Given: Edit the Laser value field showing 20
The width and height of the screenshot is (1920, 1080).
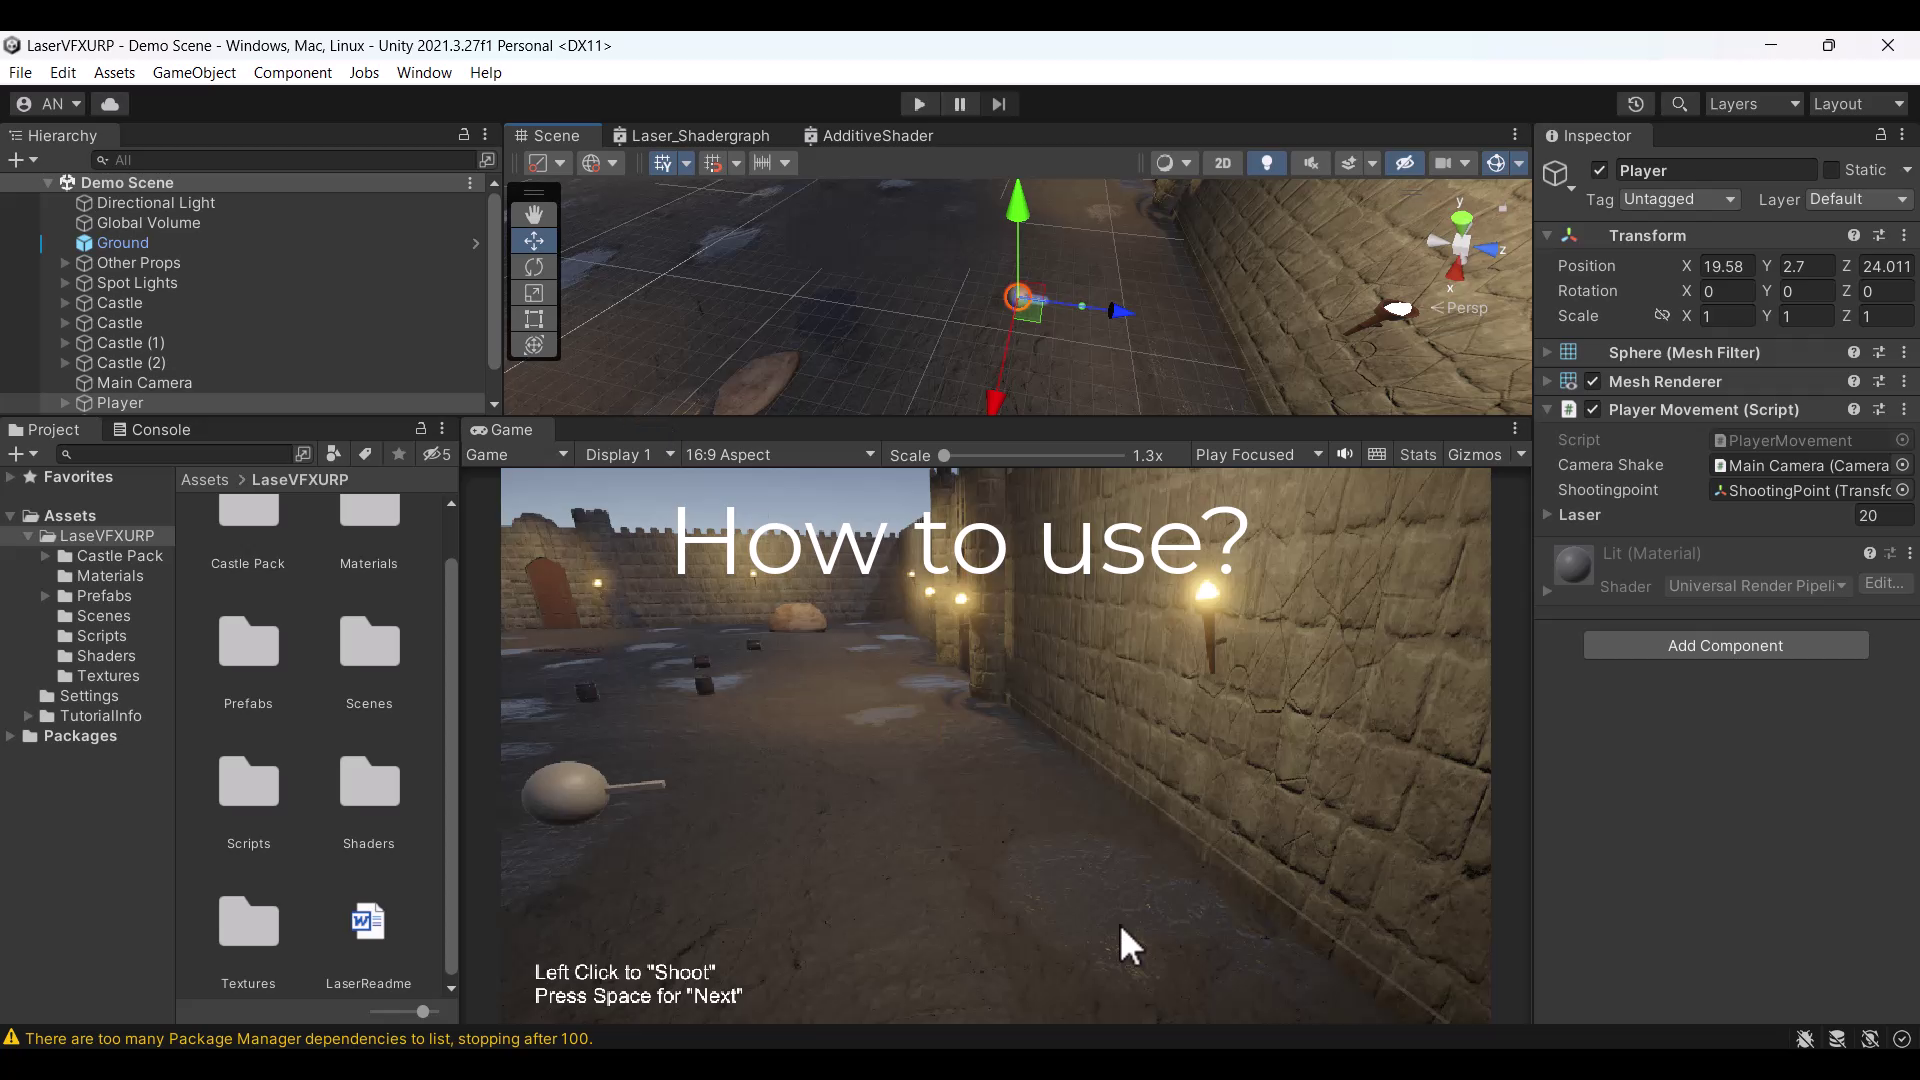Looking at the screenshot, I should click(x=1884, y=515).
